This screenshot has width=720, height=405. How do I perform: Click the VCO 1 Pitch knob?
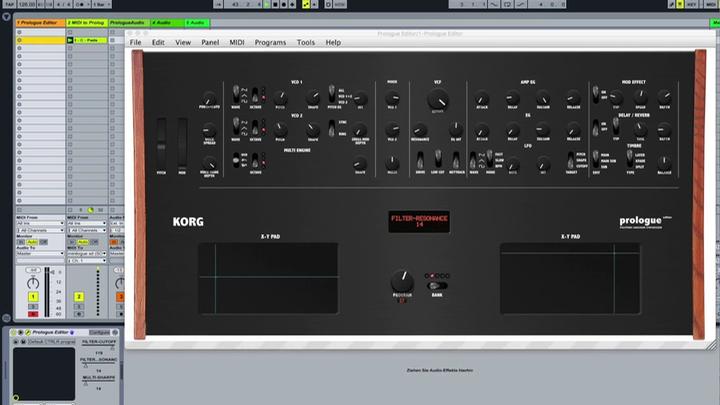(280, 98)
